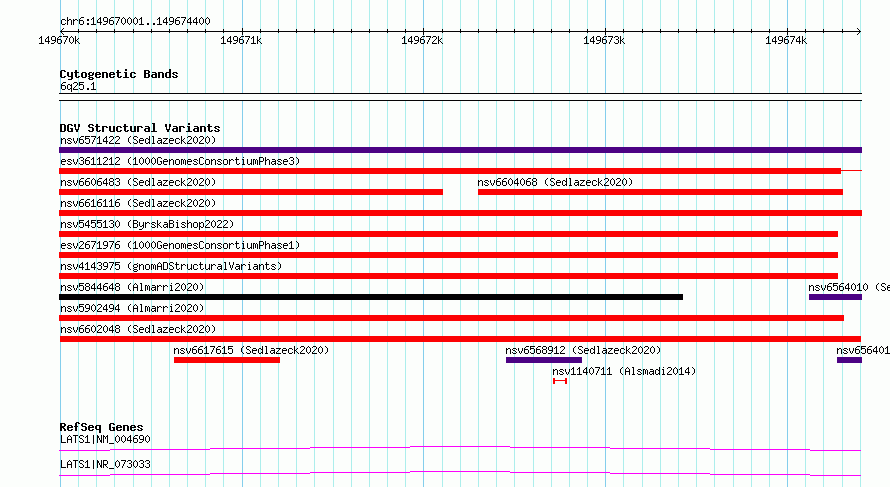The width and height of the screenshot is (890, 487).
Task: Open the LATS1|NR_073033 gene label
Action: point(105,464)
